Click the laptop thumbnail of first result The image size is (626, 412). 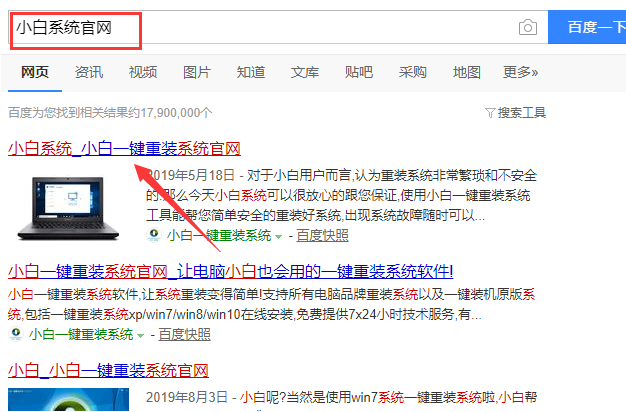[x=68, y=208]
